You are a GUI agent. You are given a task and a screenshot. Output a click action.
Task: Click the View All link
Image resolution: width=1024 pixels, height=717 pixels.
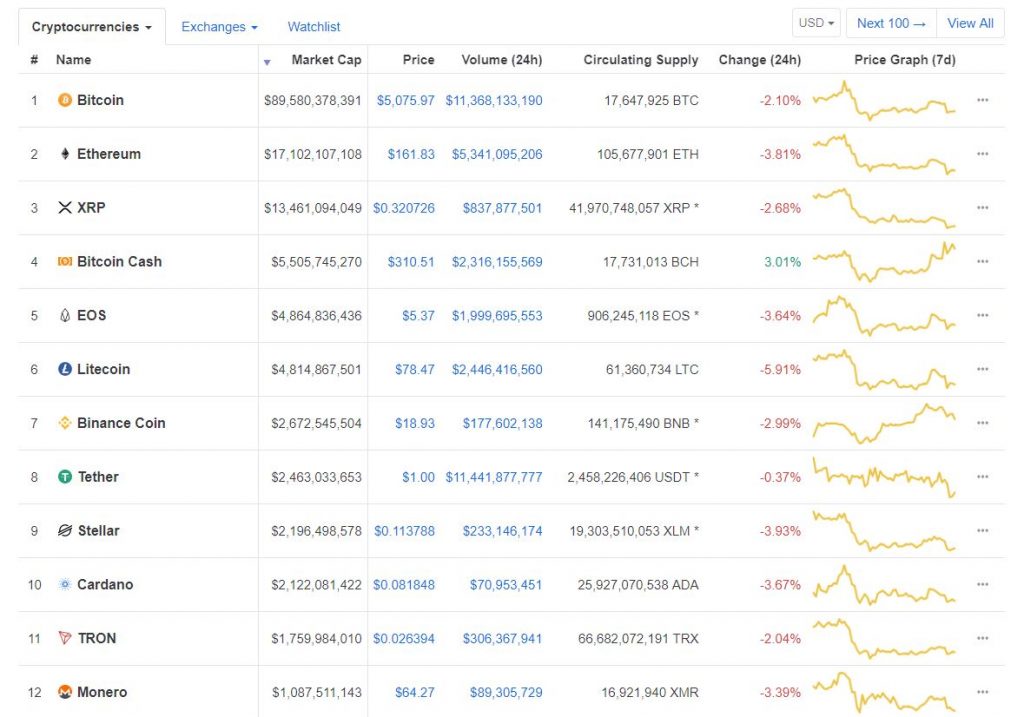970,22
